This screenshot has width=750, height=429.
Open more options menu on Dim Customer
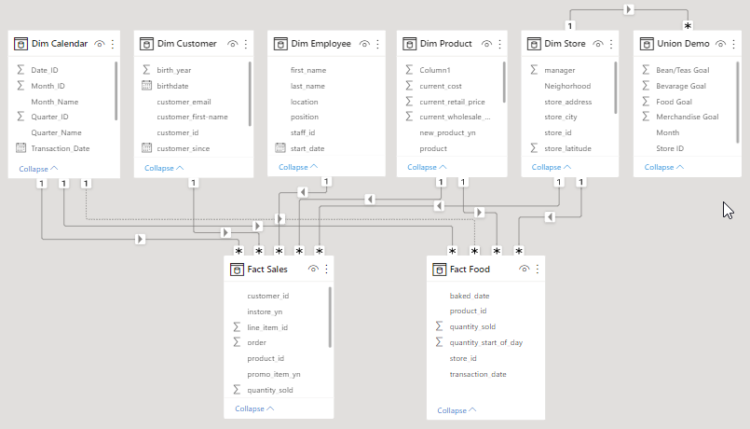point(245,44)
